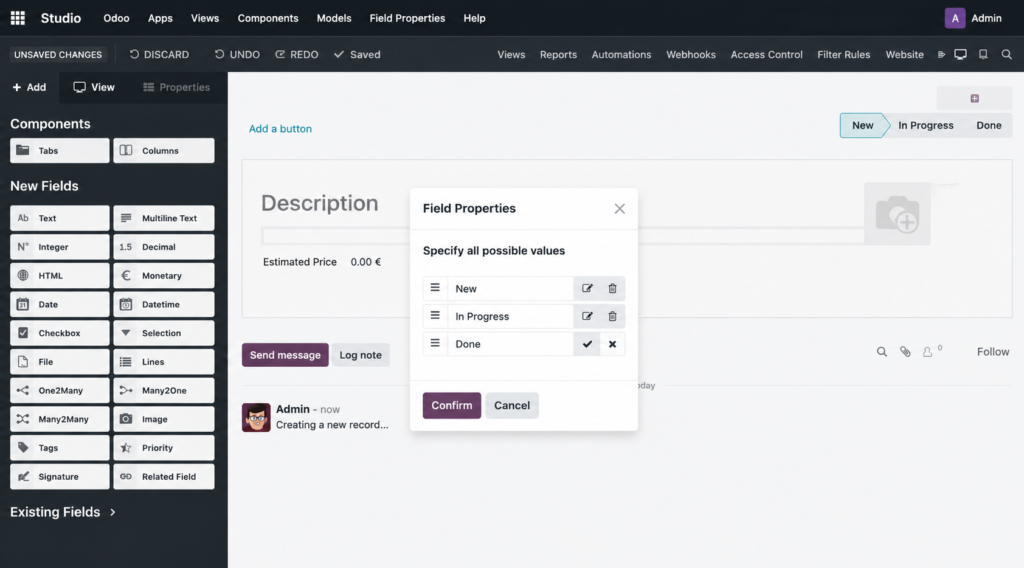Click the purple plus button above status bar
Screen dimensions: 1024x568
click(x=974, y=99)
